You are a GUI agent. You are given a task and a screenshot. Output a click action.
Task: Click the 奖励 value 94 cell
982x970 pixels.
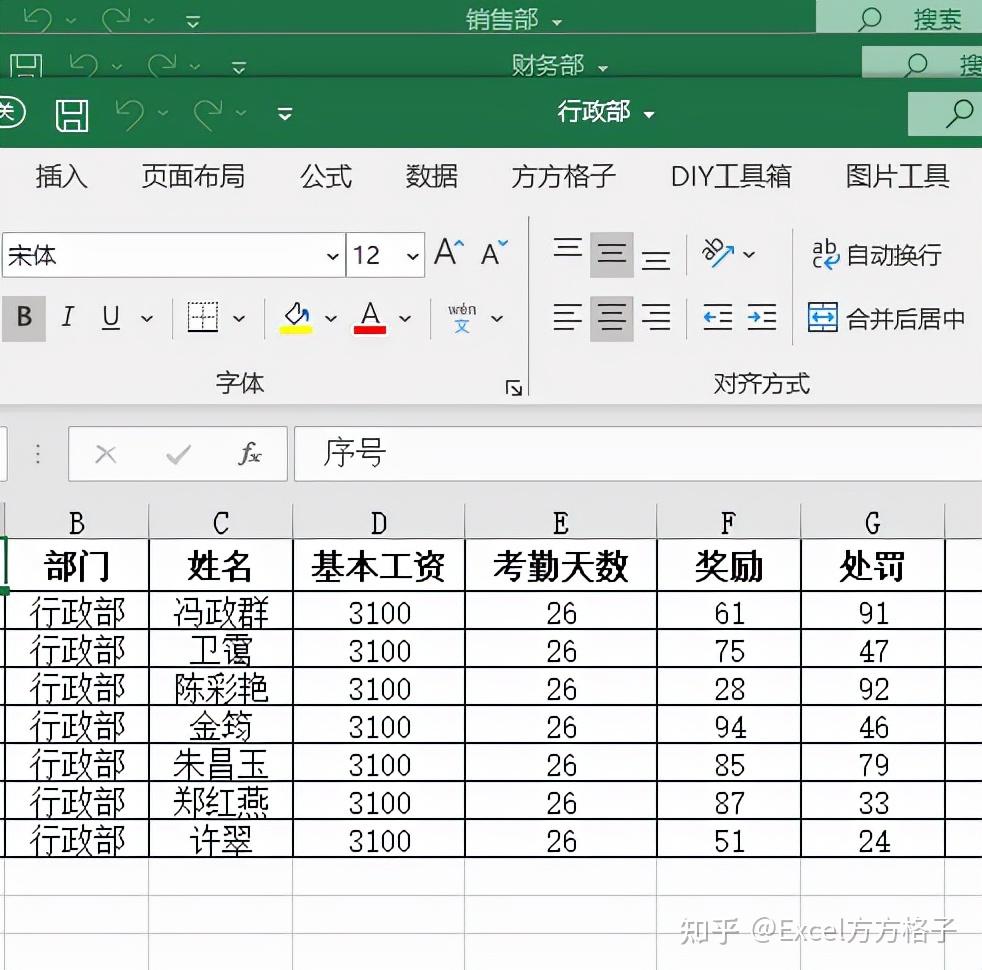point(728,726)
